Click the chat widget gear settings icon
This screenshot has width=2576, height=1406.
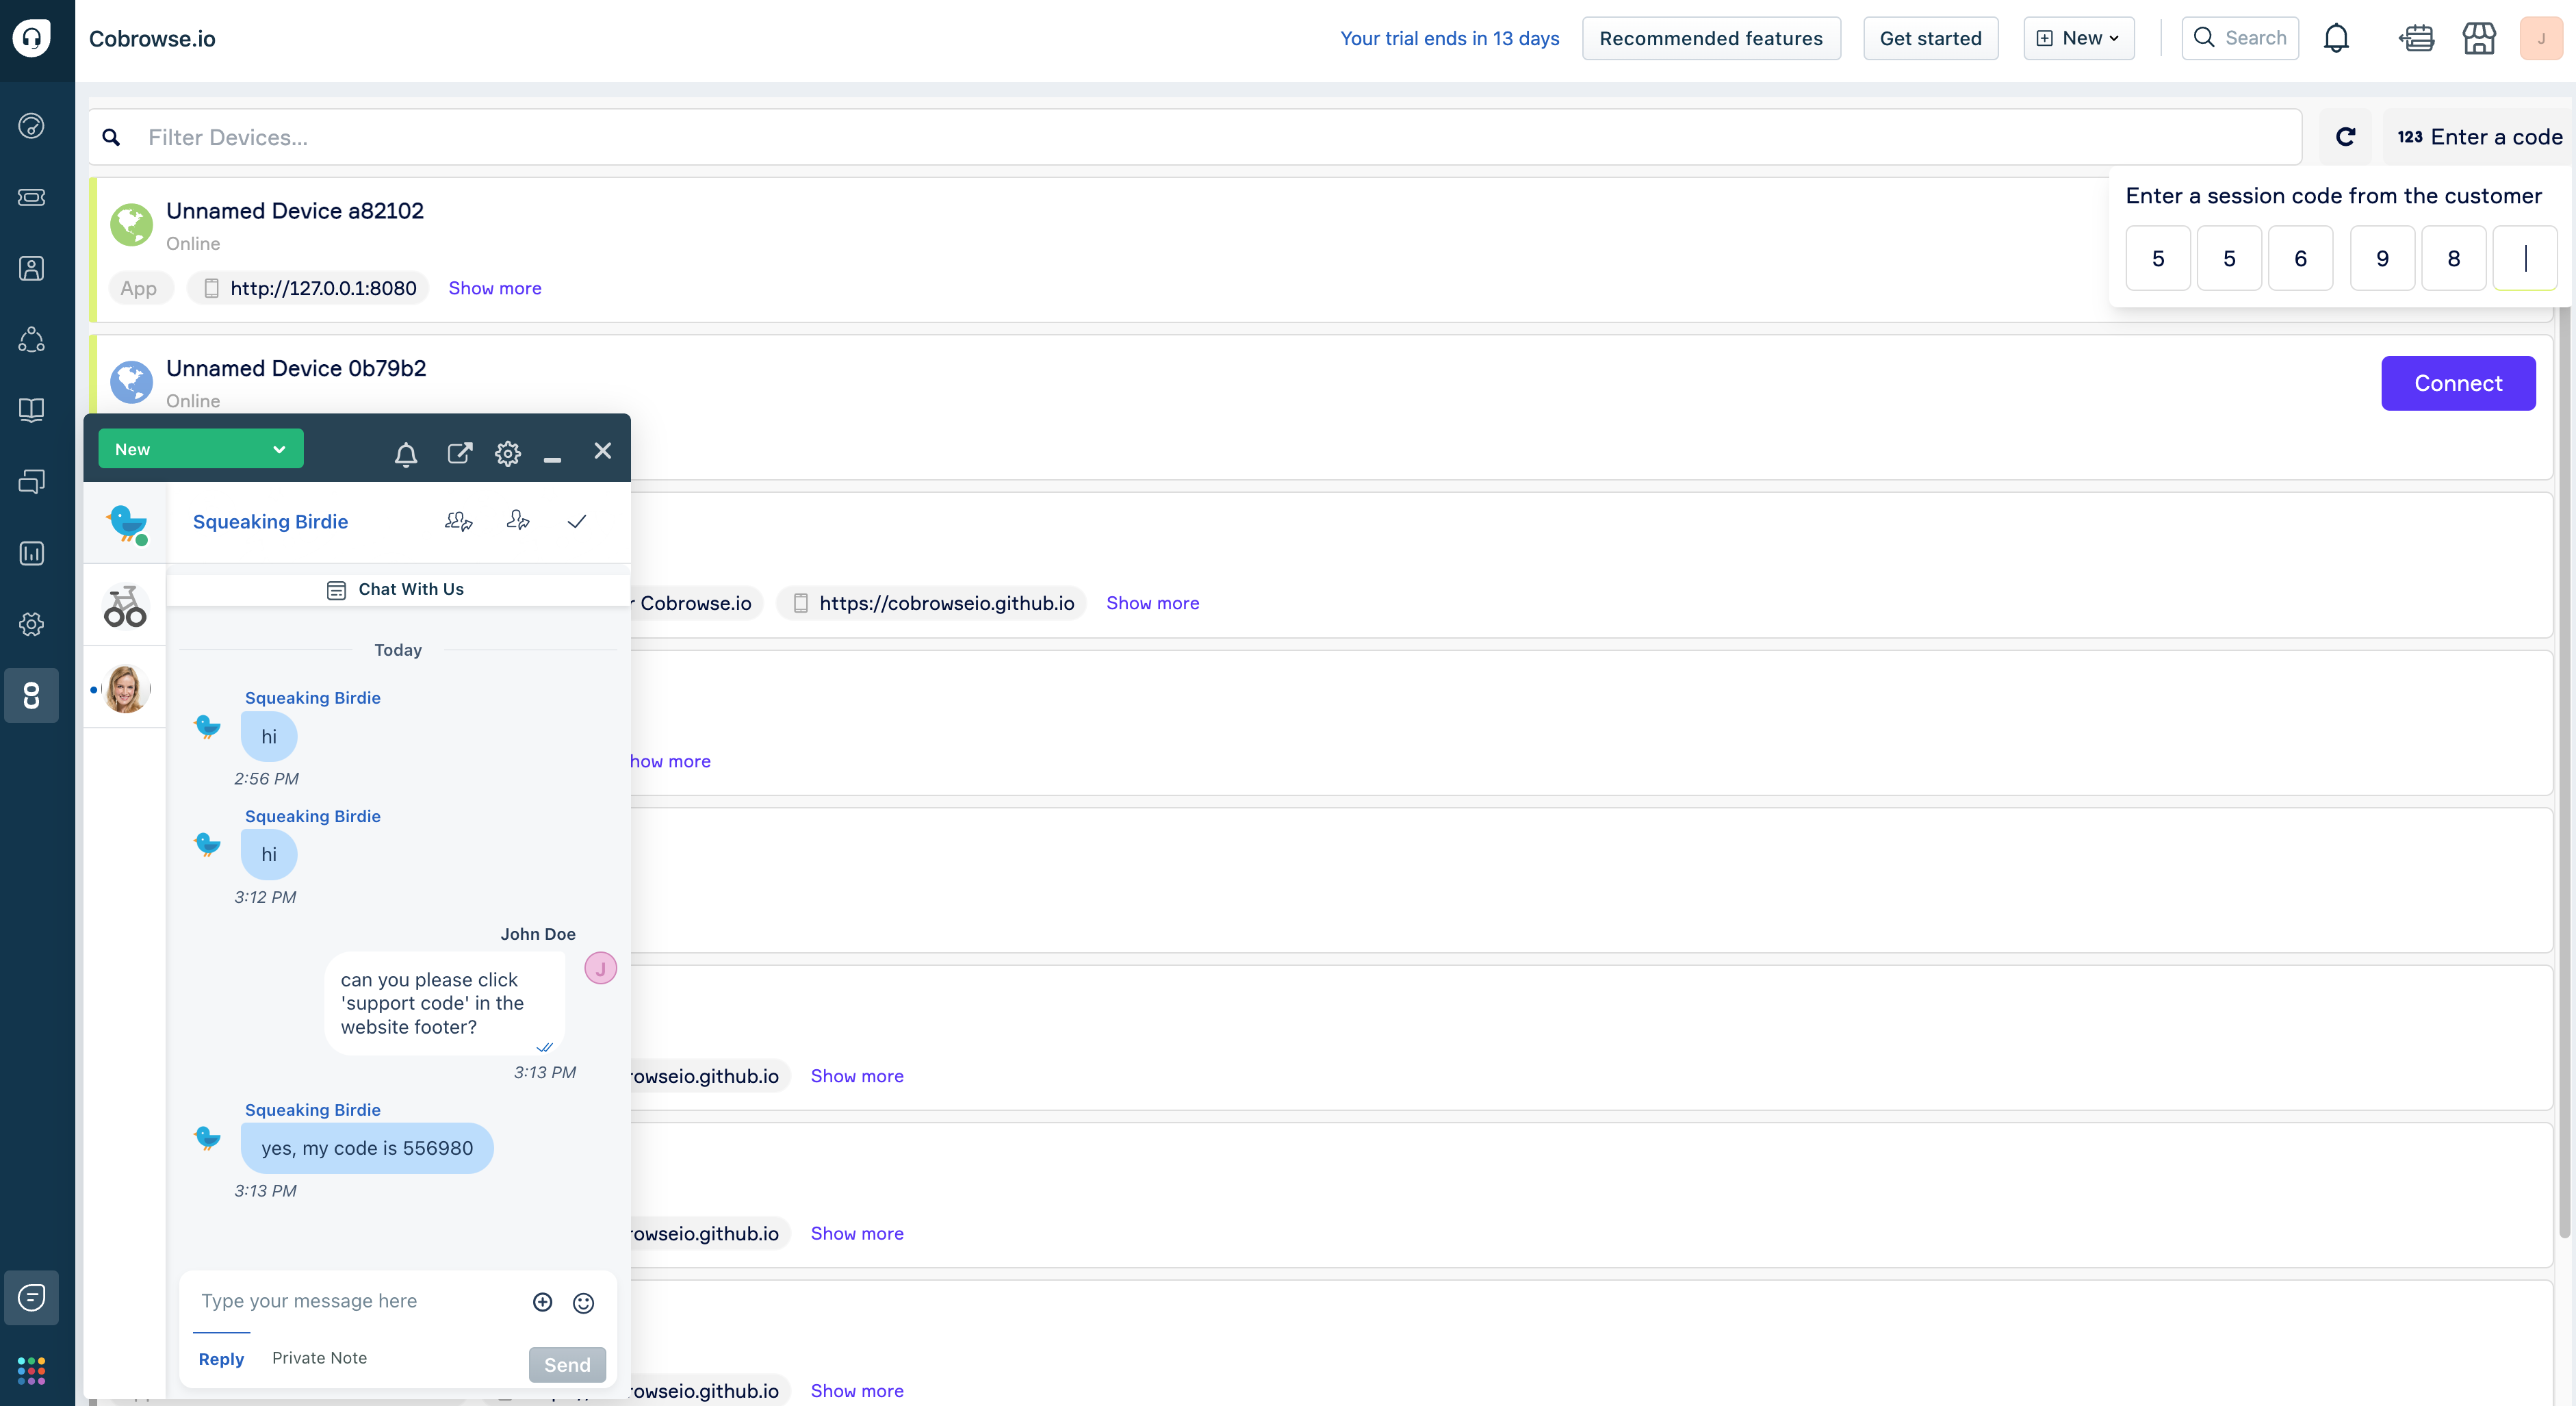pyautogui.click(x=507, y=453)
